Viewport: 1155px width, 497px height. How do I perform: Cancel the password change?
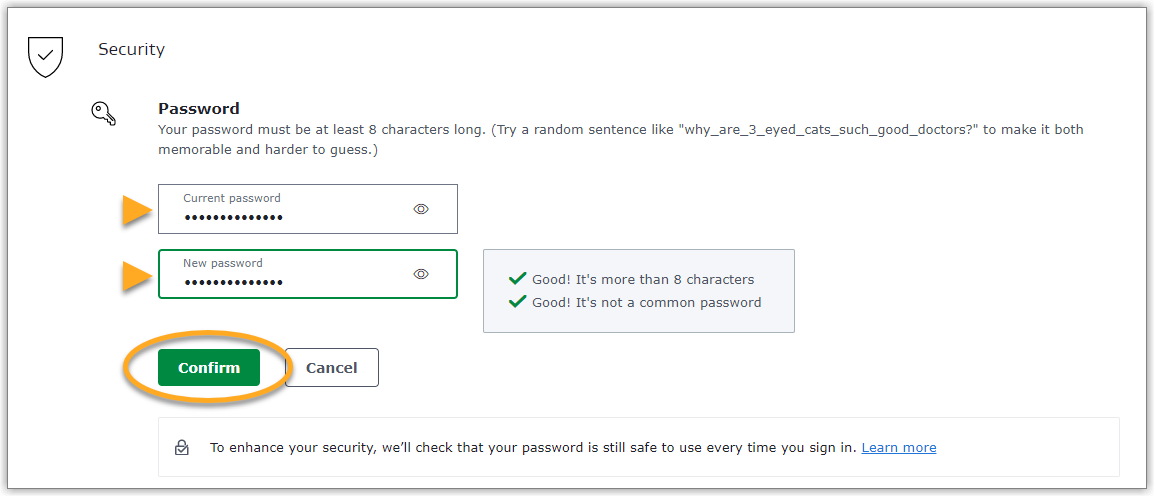point(331,367)
